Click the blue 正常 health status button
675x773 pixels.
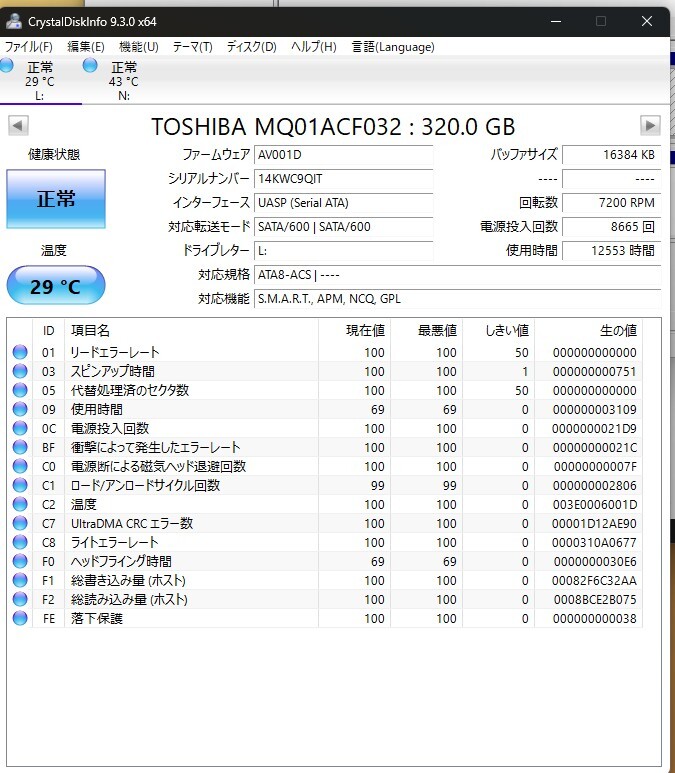tap(56, 199)
